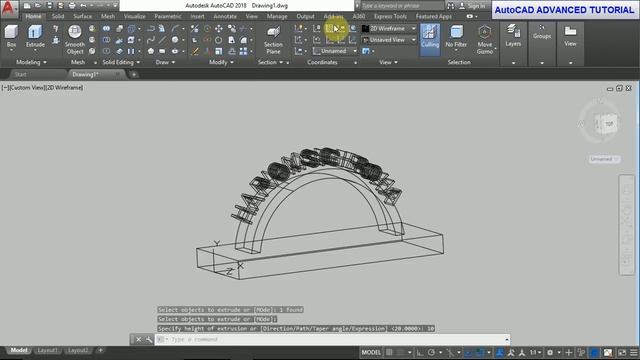Click the Open file quick access icon
Image resolution: width=640 pixels, height=360 pixels.
(x=38, y=6)
